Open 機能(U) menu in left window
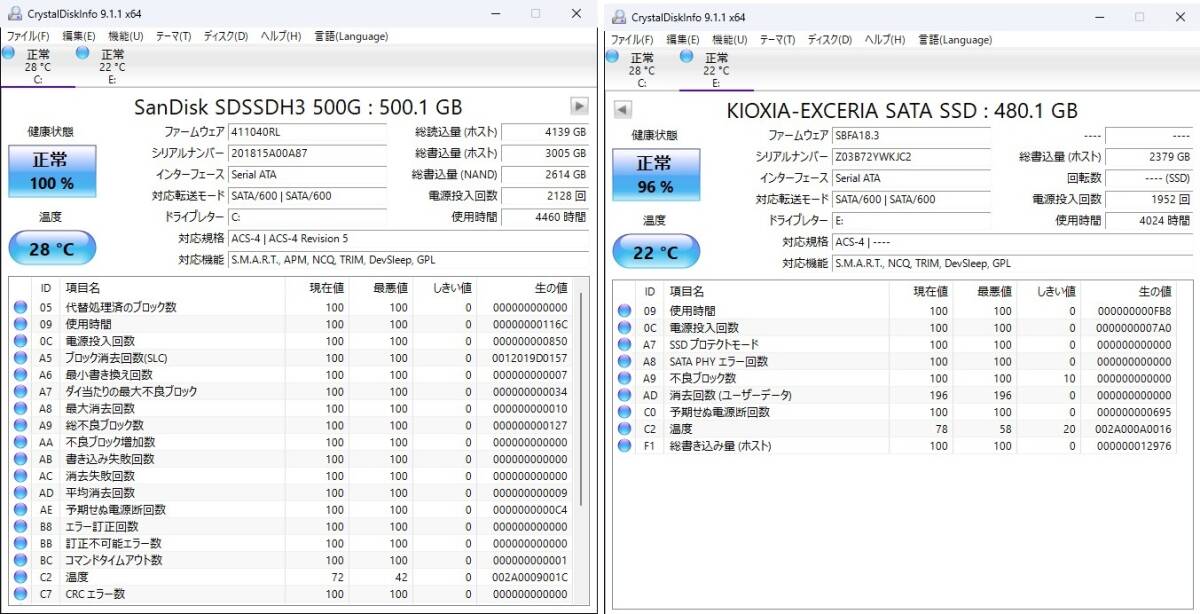The image size is (1200, 614). [x=125, y=36]
